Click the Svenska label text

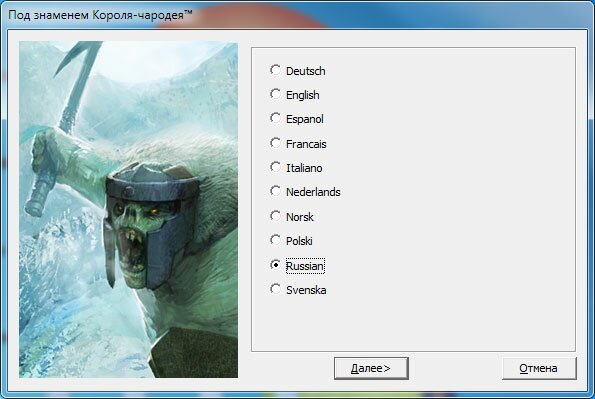pyautogui.click(x=306, y=290)
